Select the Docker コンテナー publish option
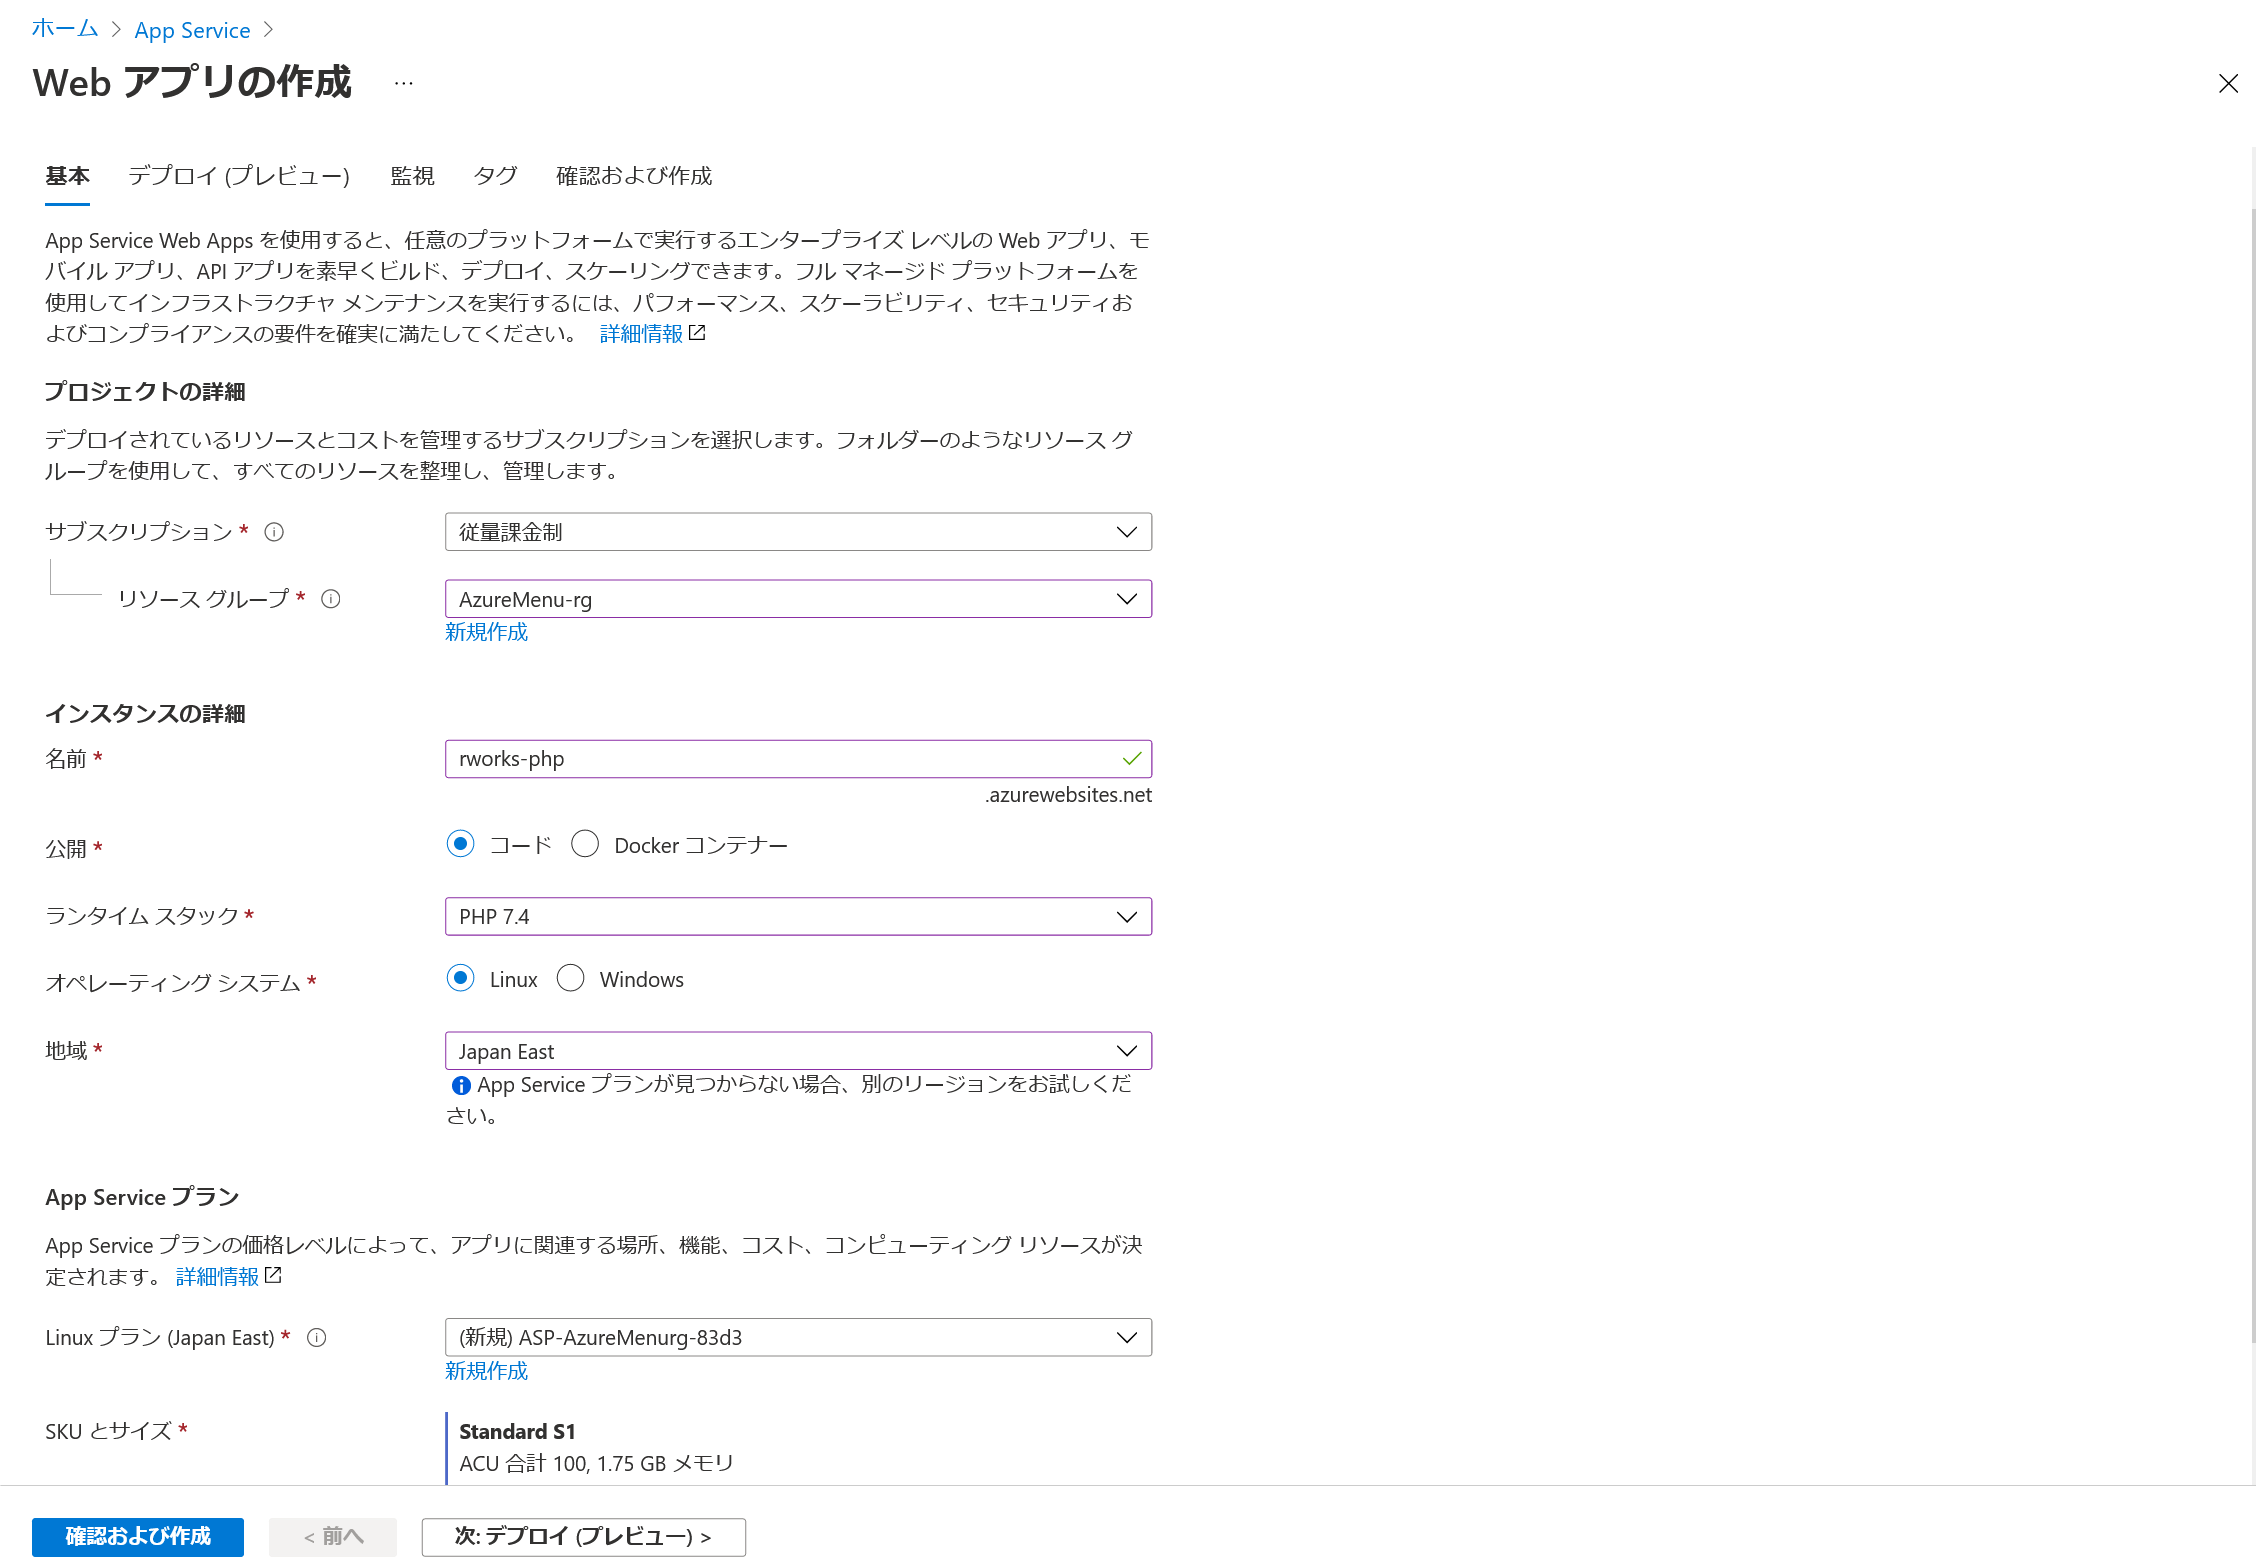Viewport: 2256px width, 1567px height. (x=585, y=844)
